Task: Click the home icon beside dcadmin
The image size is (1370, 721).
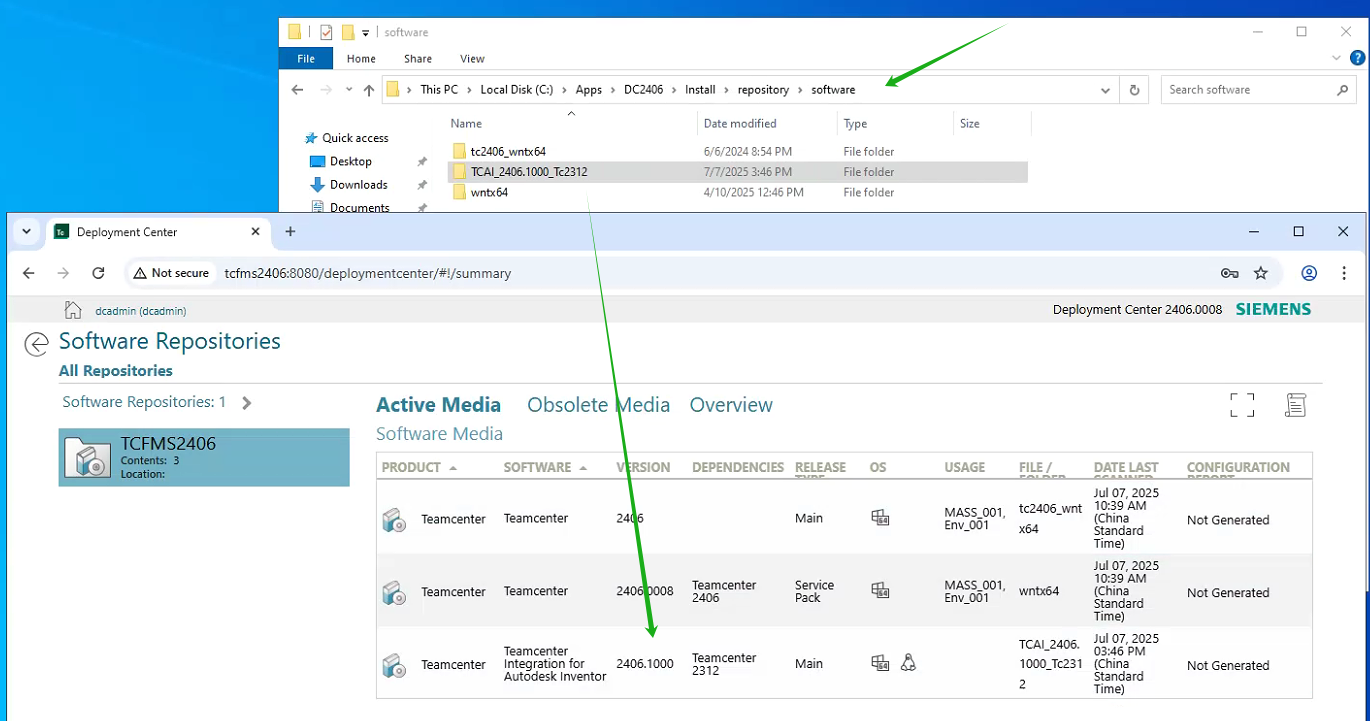Action: pos(72,310)
